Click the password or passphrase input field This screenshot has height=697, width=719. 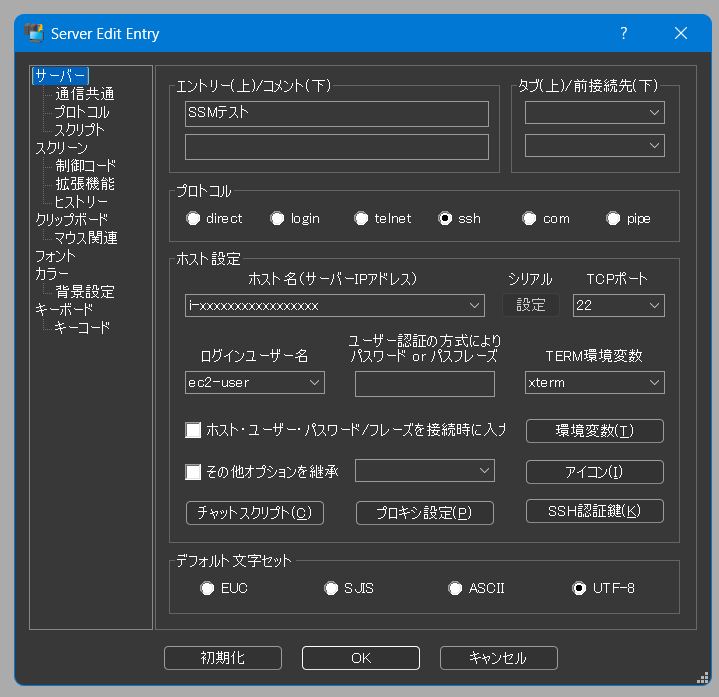tap(424, 383)
